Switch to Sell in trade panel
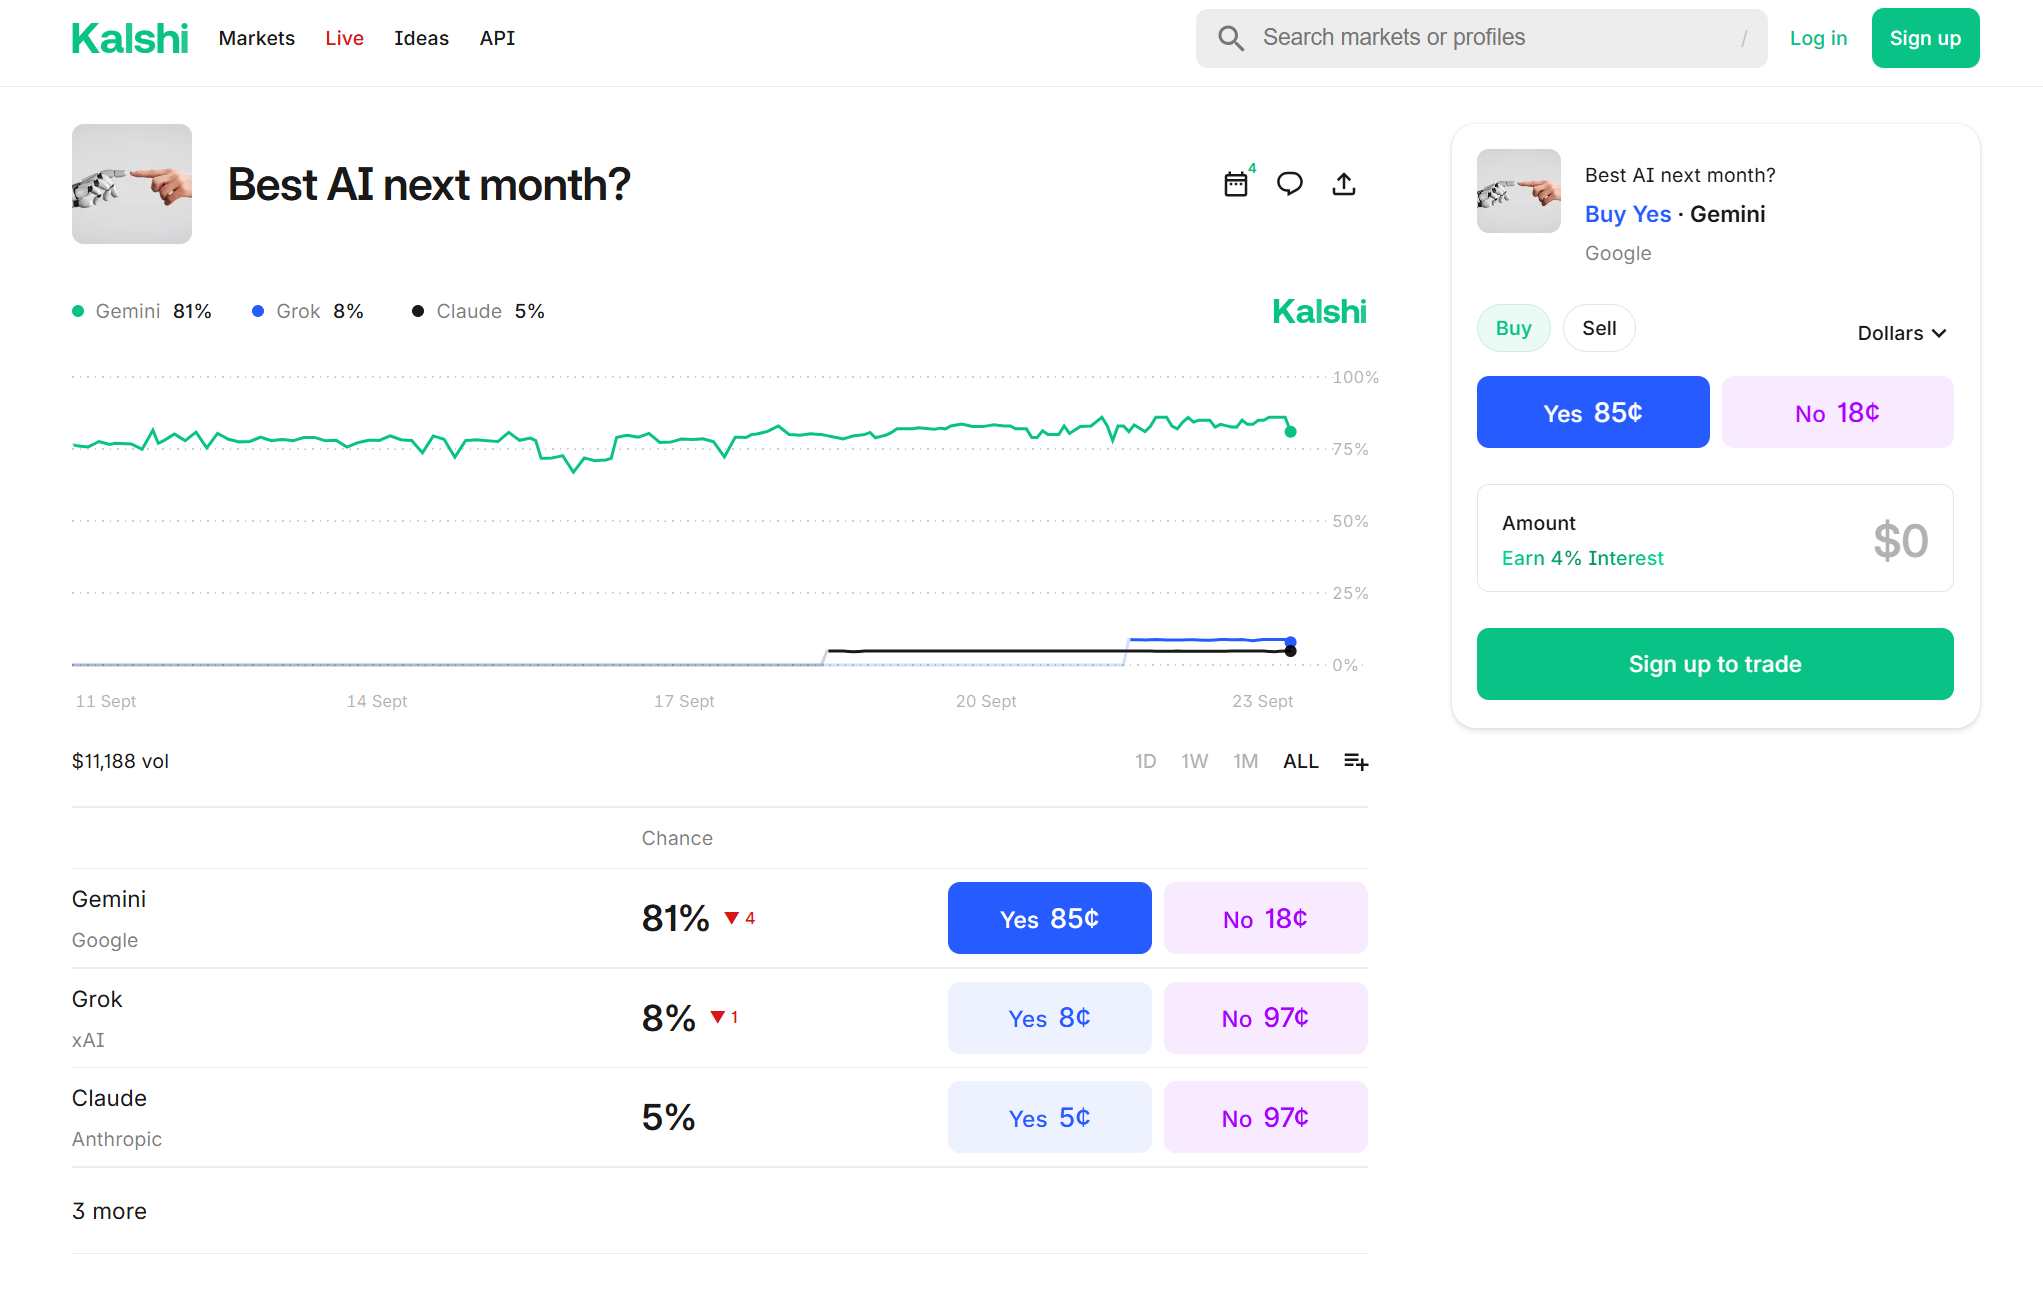2043x1293 pixels. point(1598,328)
